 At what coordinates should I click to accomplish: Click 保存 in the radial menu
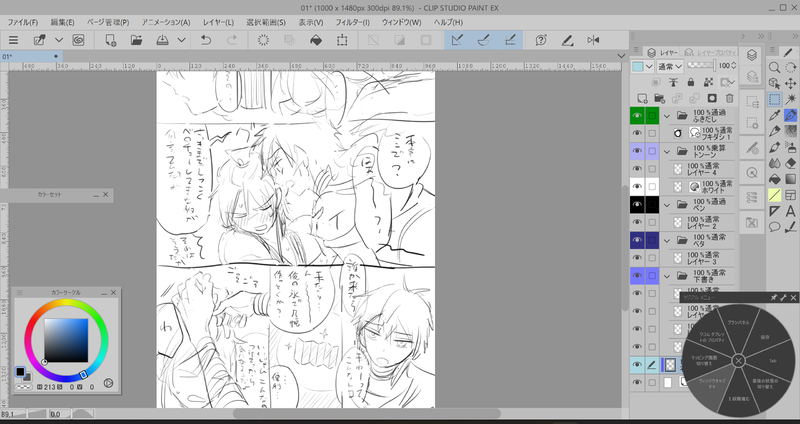[764, 337]
